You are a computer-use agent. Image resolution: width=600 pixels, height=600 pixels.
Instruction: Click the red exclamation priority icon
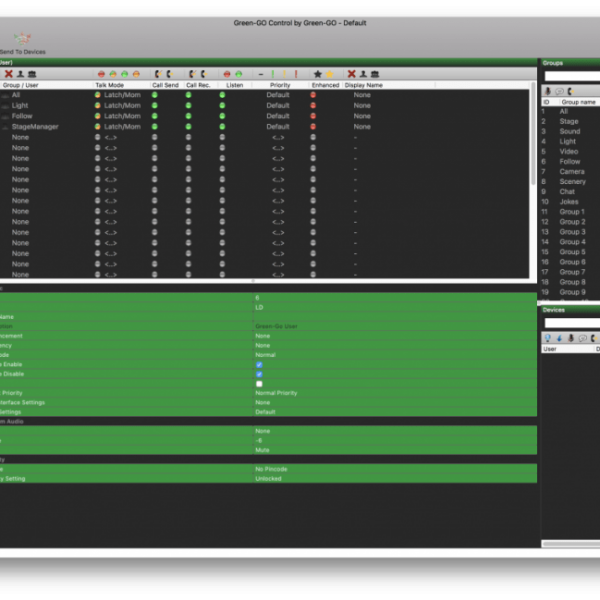(x=296, y=74)
